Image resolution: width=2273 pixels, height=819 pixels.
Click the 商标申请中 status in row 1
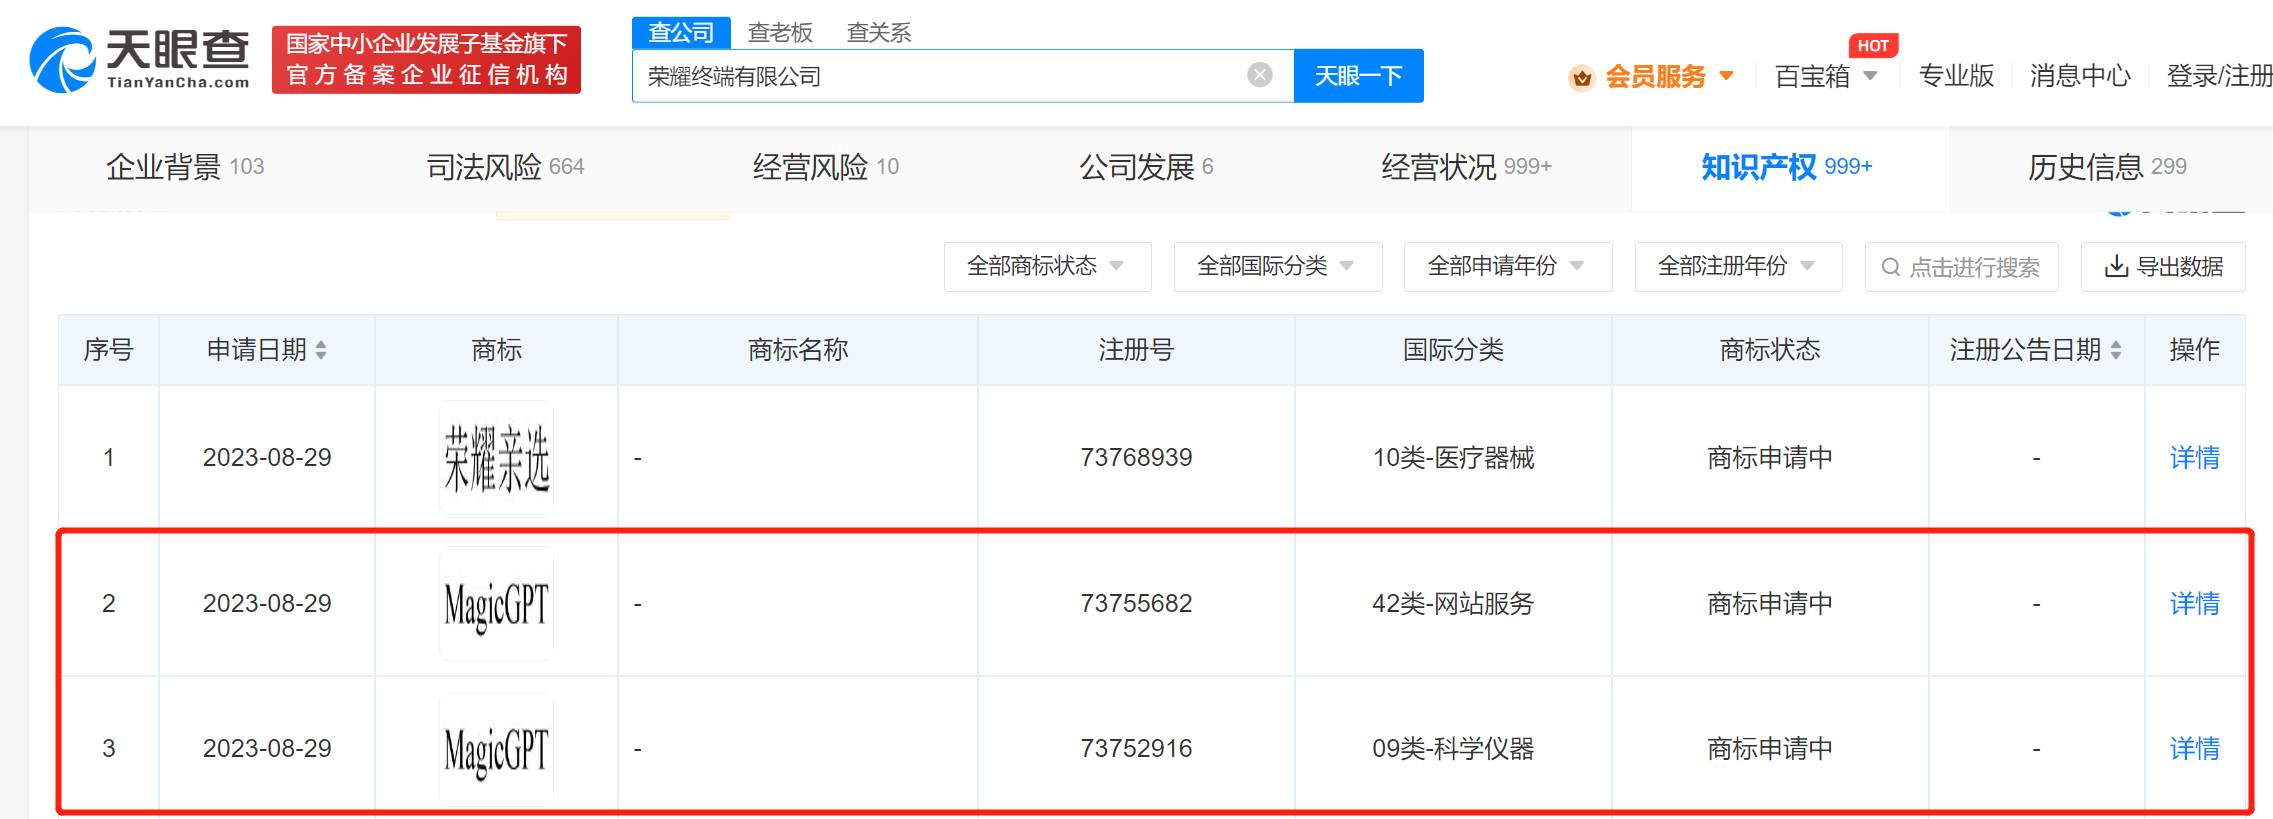pyautogui.click(x=1770, y=458)
